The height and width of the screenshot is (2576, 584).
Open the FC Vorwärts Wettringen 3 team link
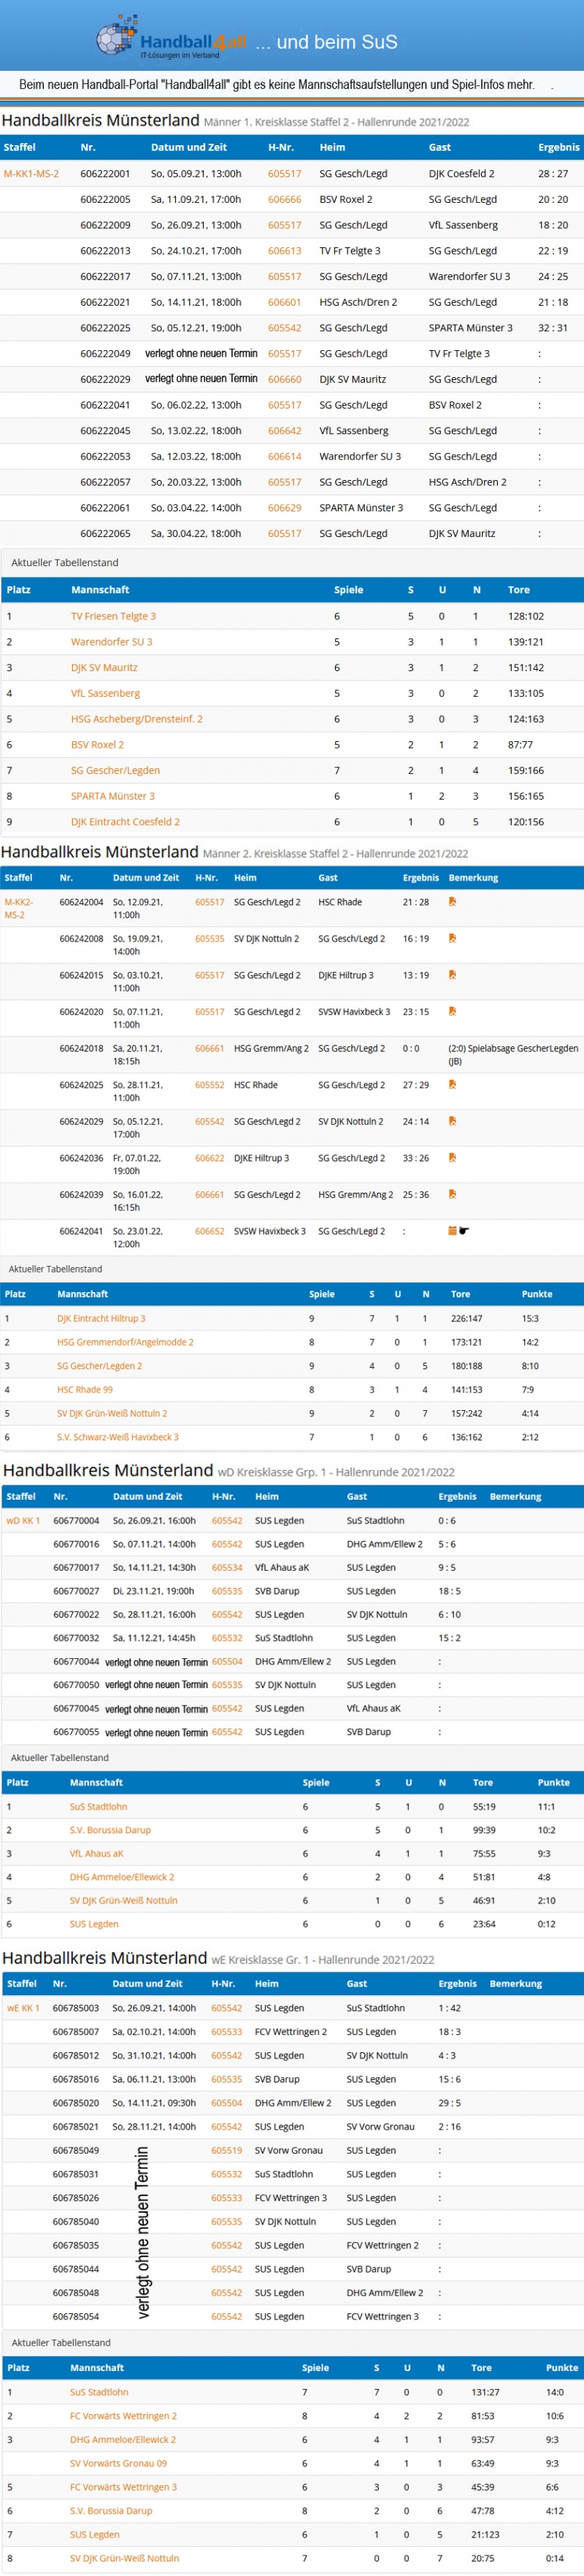123,2487
